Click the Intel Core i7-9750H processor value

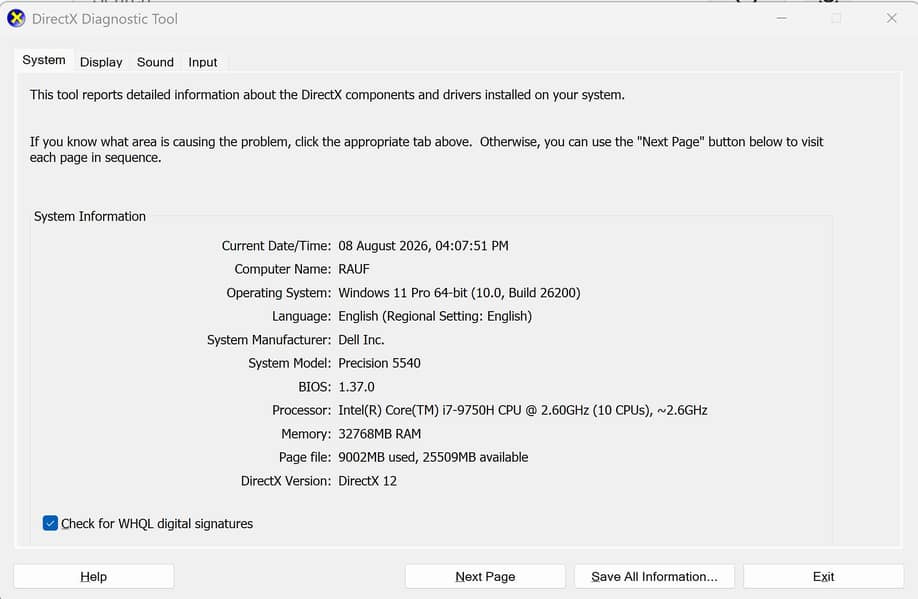523,410
